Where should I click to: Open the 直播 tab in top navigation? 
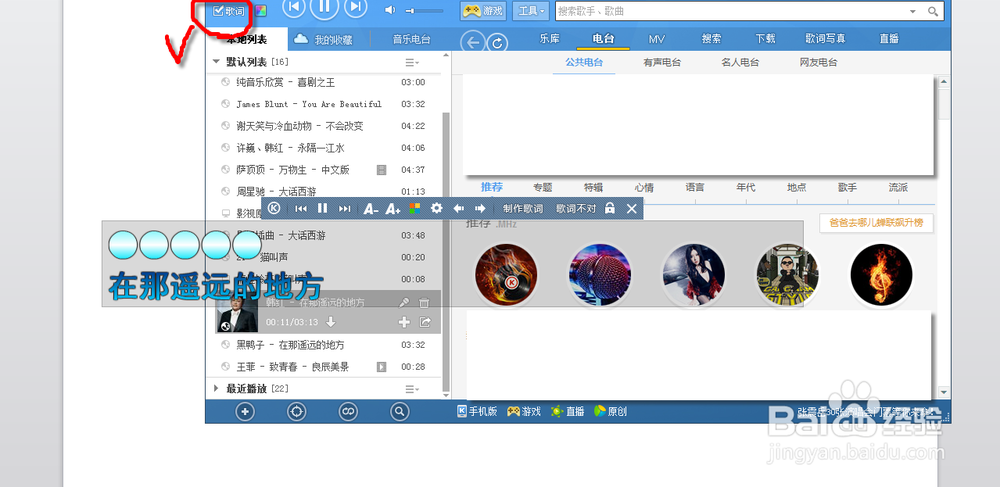point(889,39)
